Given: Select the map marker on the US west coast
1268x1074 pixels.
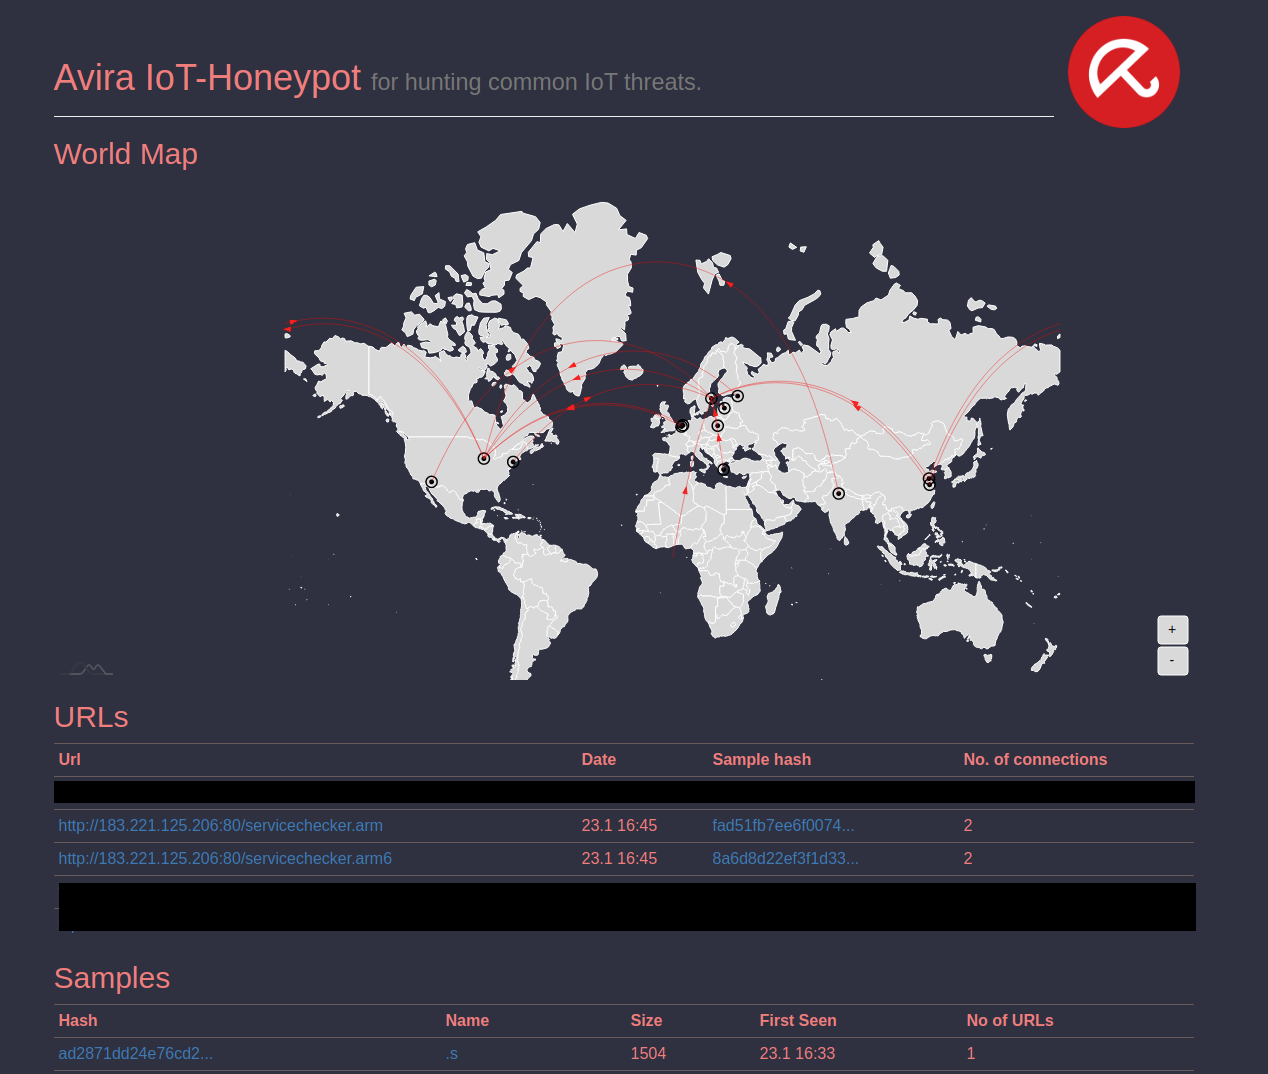Looking at the screenshot, I should 432,482.
